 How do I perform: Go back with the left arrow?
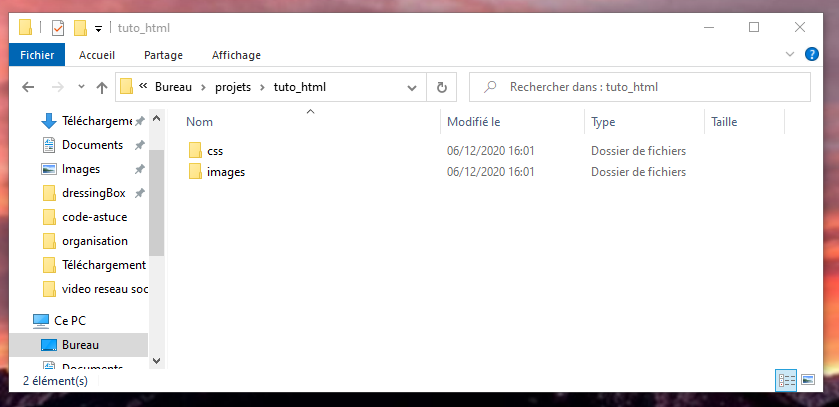pos(28,87)
